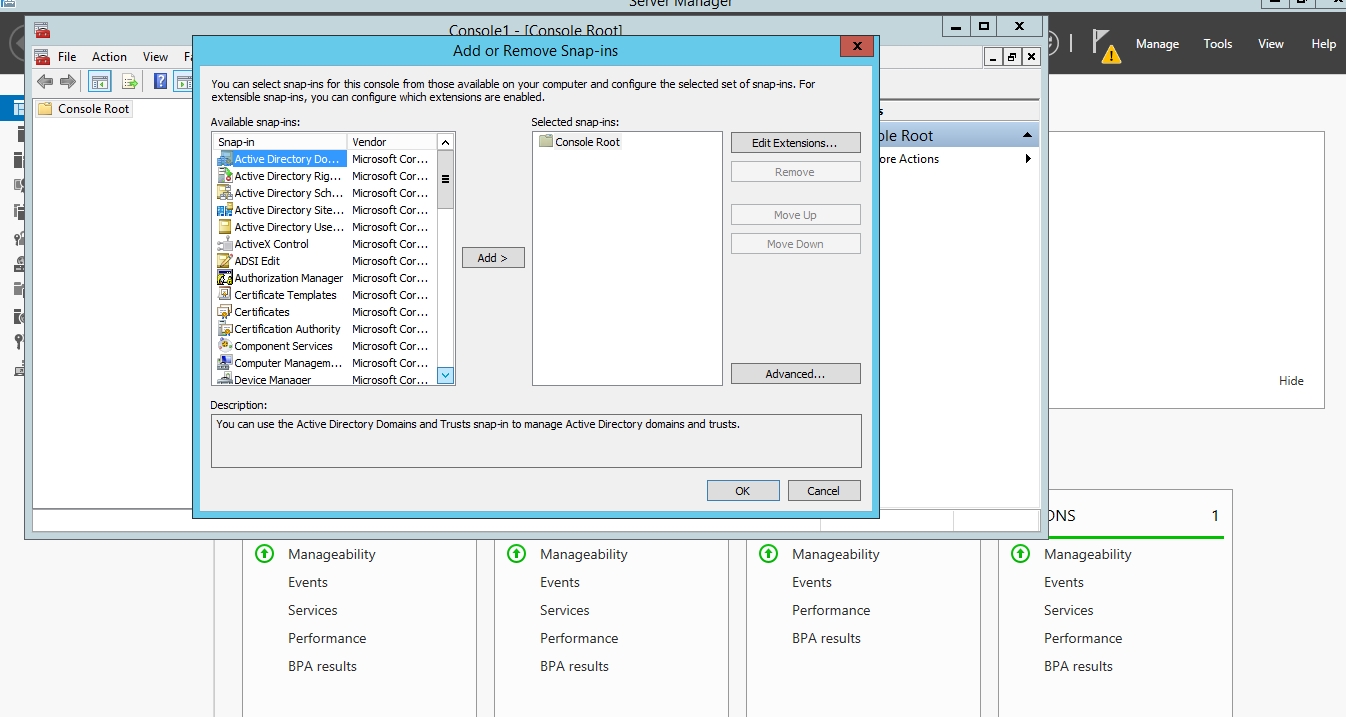
Task: Open the Manage menu in Server Manager
Action: (x=1157, y=44)
